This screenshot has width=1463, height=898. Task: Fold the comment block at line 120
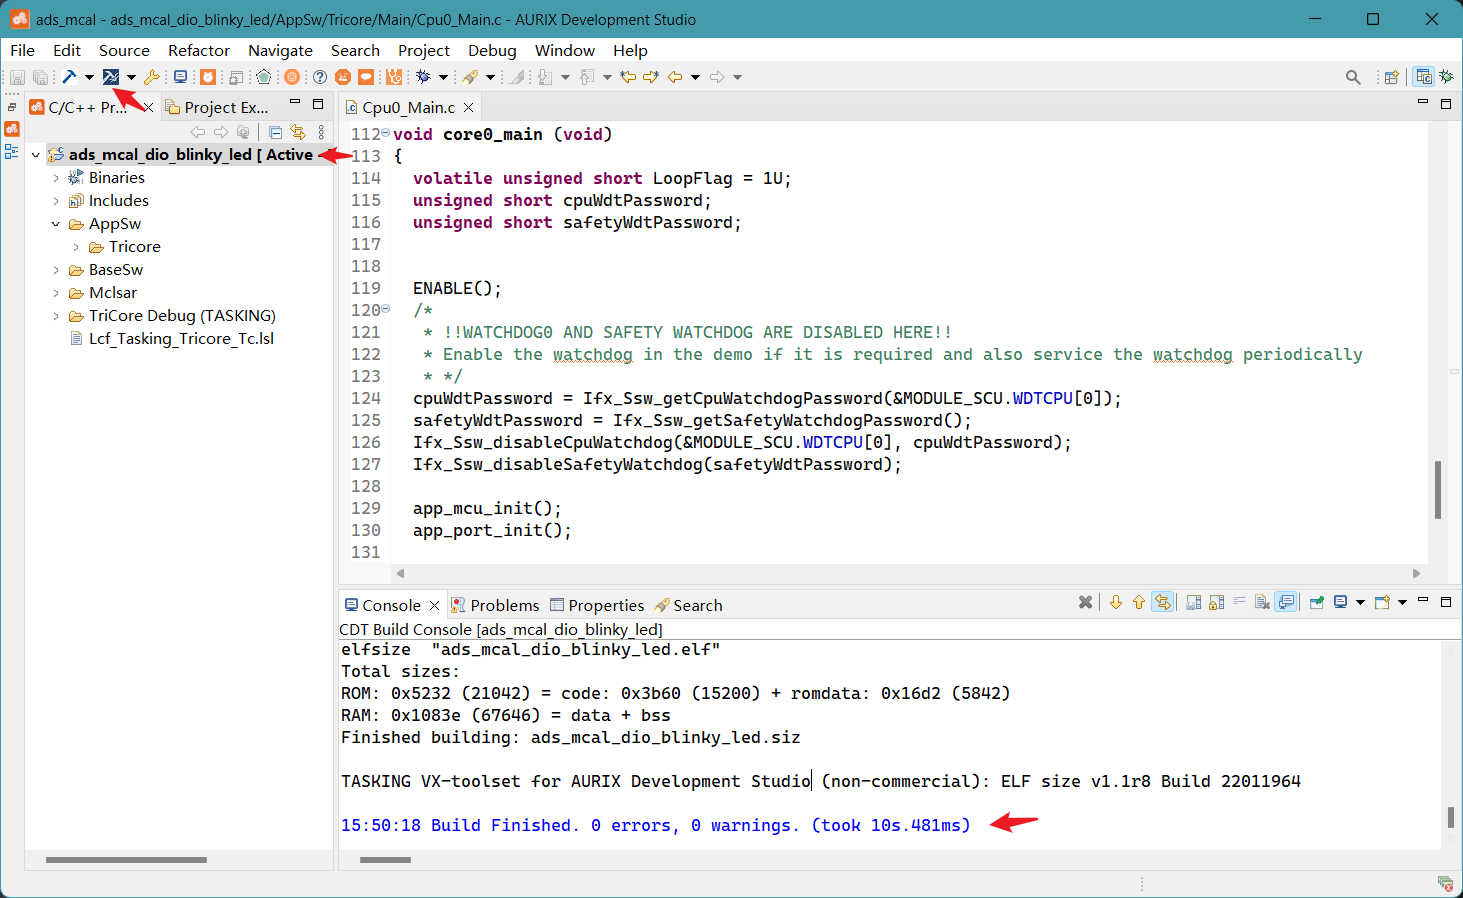pyautogui.click(x=386, y=310)
